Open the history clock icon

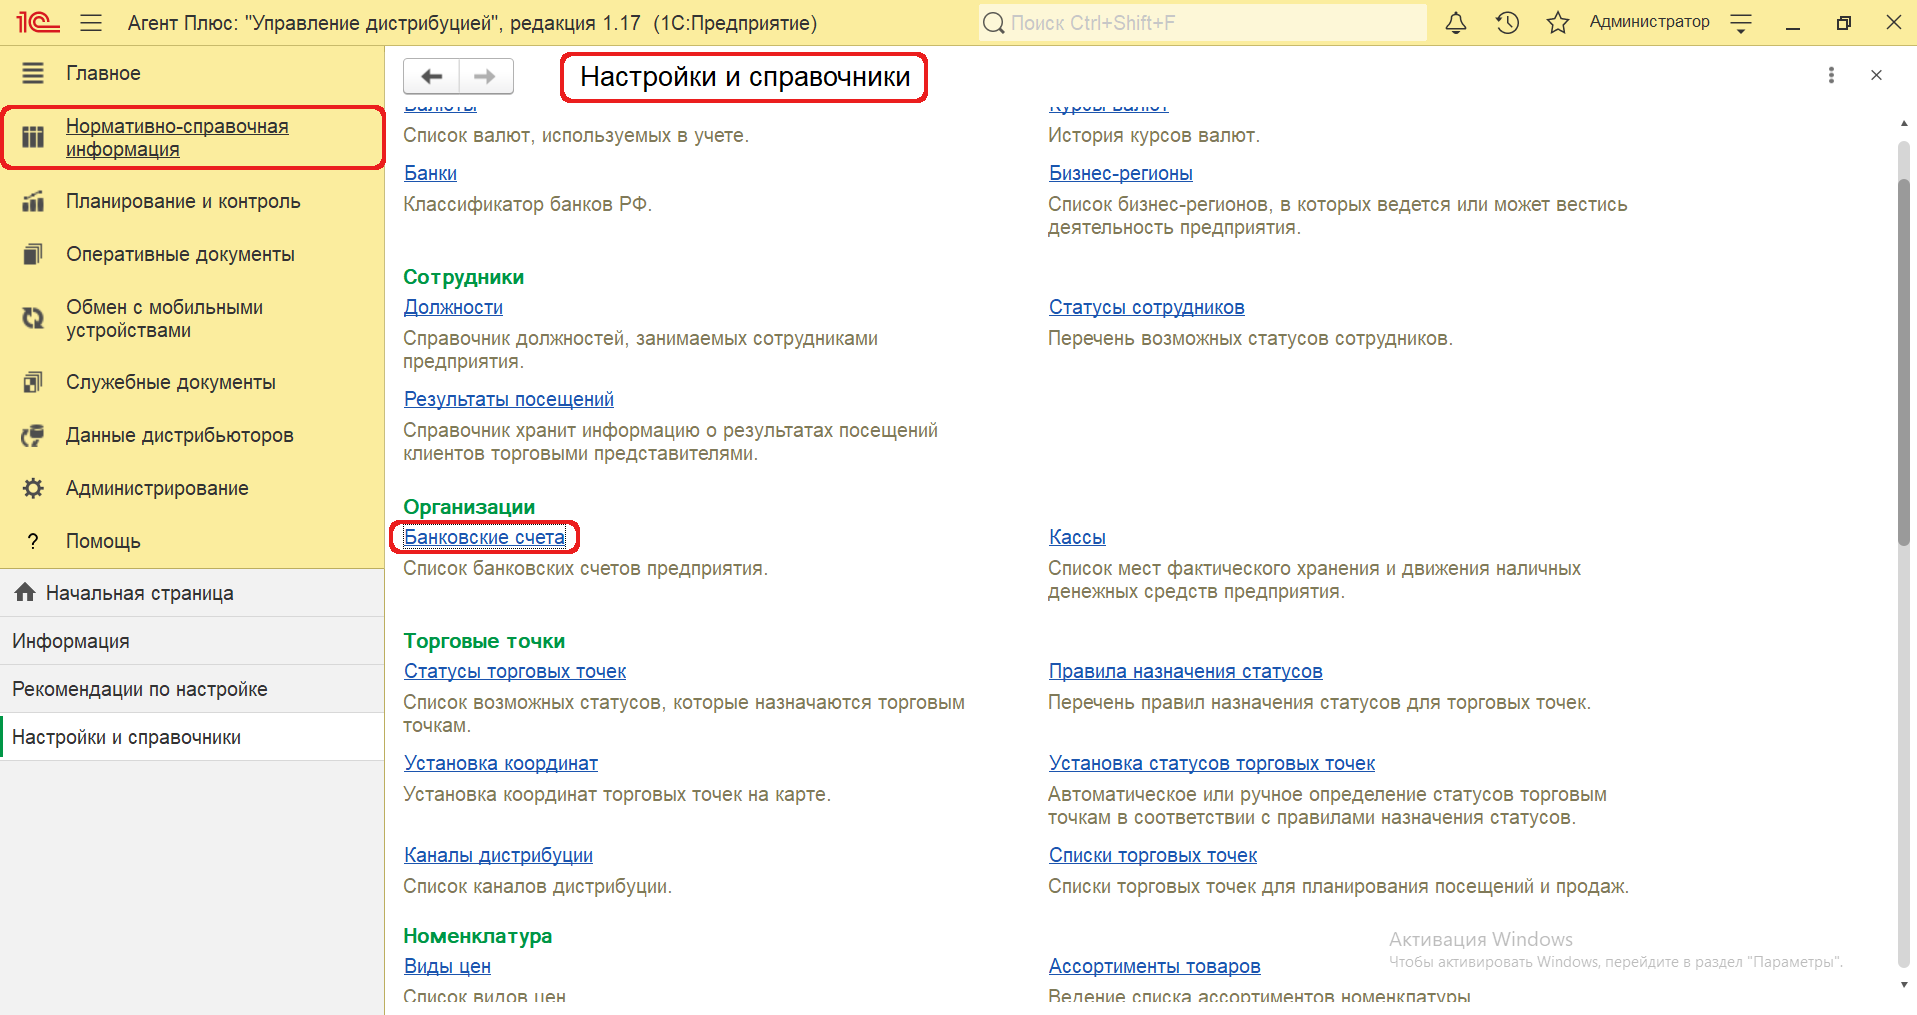[x=1507, y=23]
